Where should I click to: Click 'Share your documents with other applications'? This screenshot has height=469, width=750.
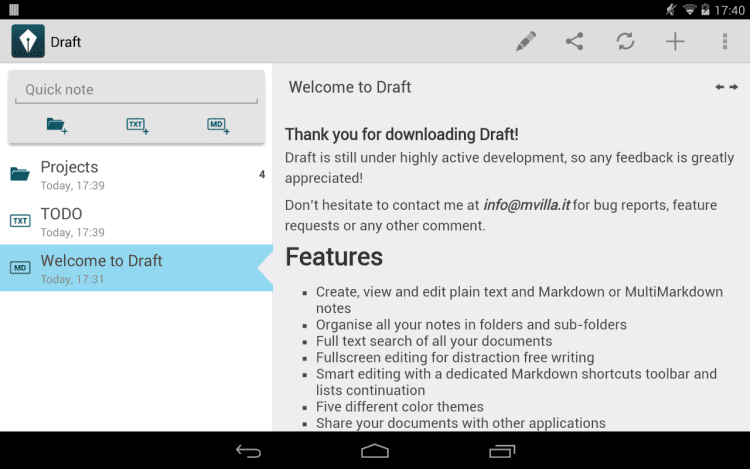(461, 423)
